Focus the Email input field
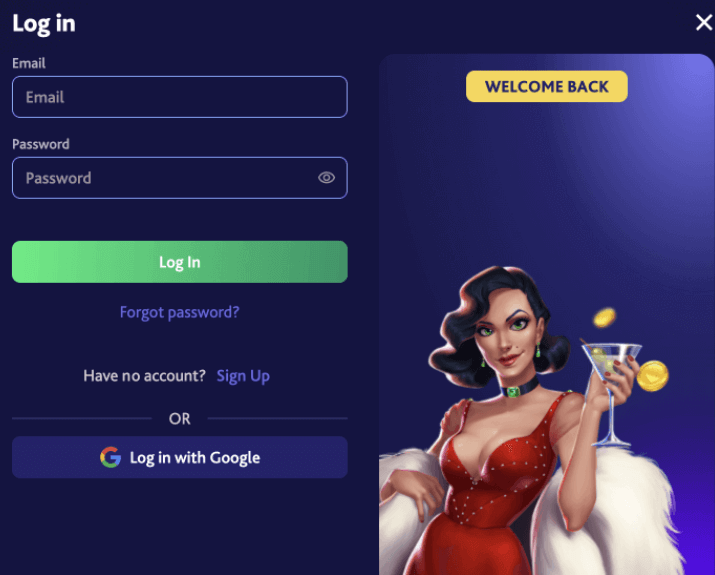The image size is (715, 575). click(x=180, y=97)
